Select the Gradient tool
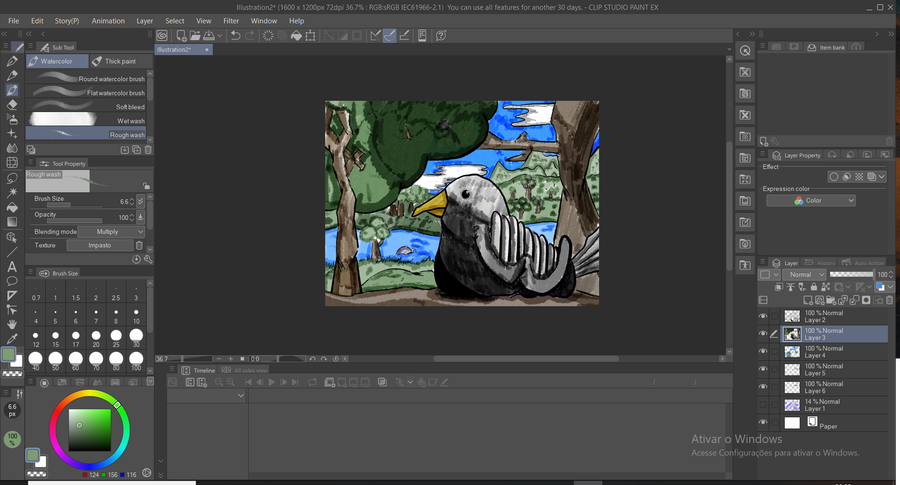Image resolution: width=900 pixels, height=485 pixels. point(12,222)
